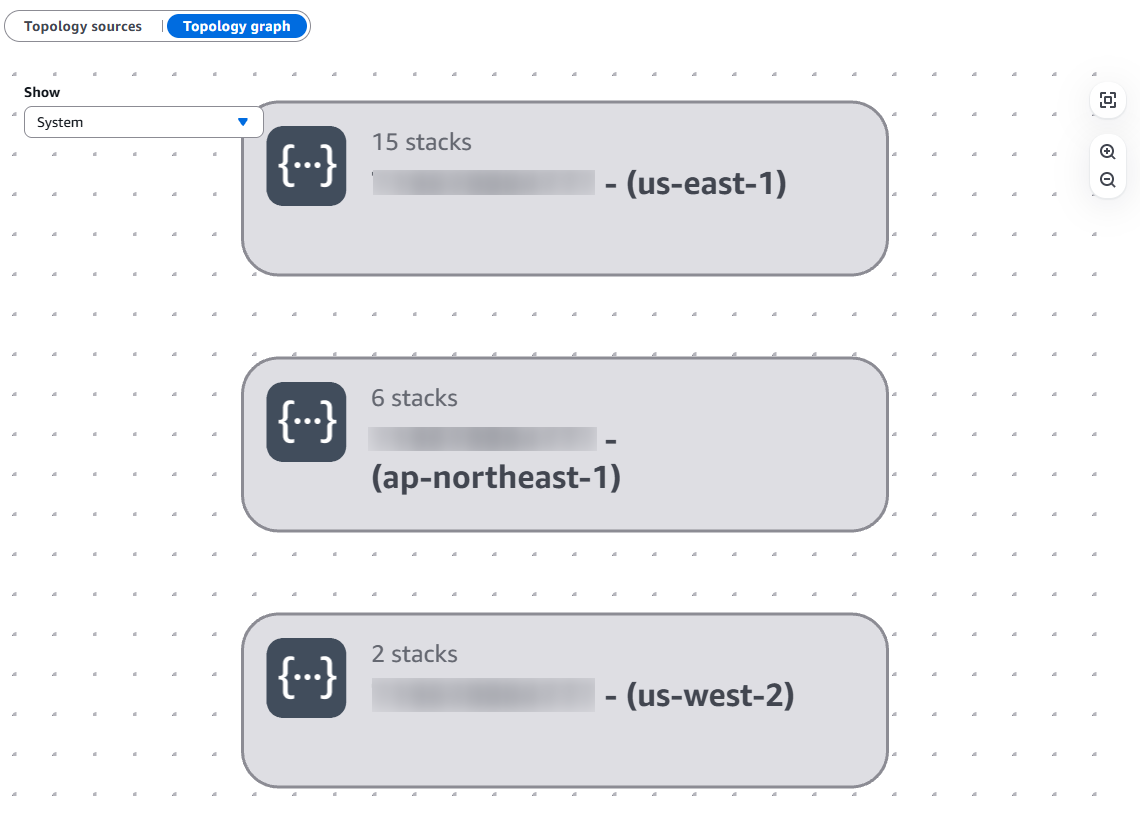Click the "6 stacks" count text
Screen dimensions: 1140x818
[x=414, y=398]
